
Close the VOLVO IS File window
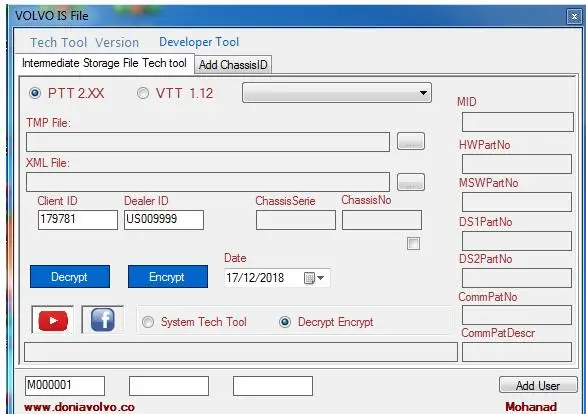coord(574,16)
